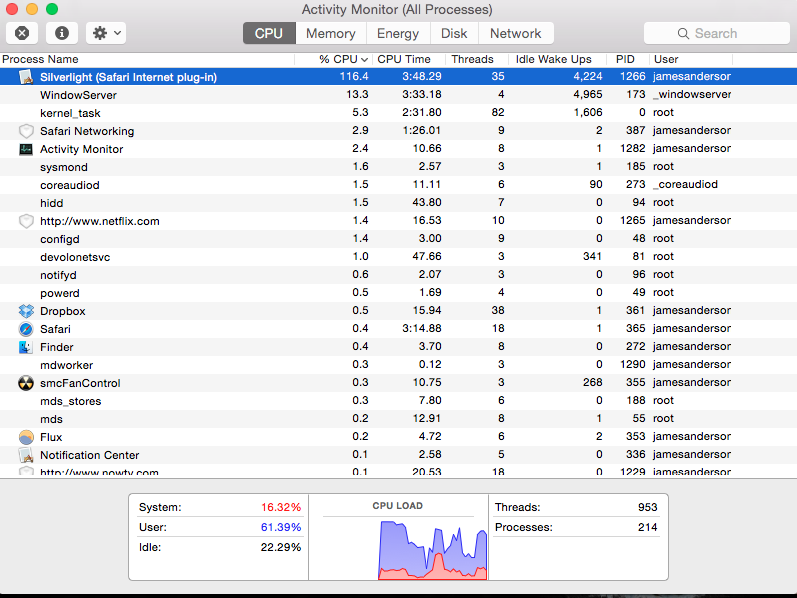Select the Silverlight (Safari Internet plug-in) row
This screenshot has width=797, height=598.
tap(398, 77)
